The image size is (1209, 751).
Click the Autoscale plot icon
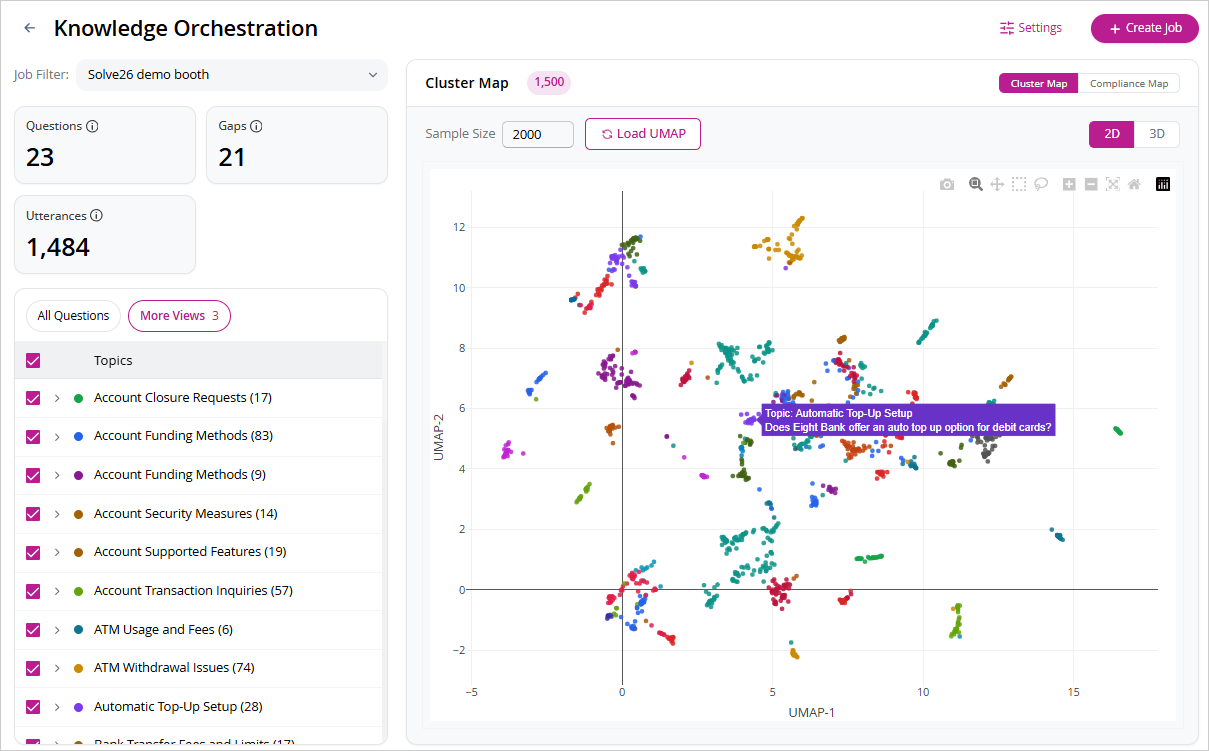tap(1112, 184)
